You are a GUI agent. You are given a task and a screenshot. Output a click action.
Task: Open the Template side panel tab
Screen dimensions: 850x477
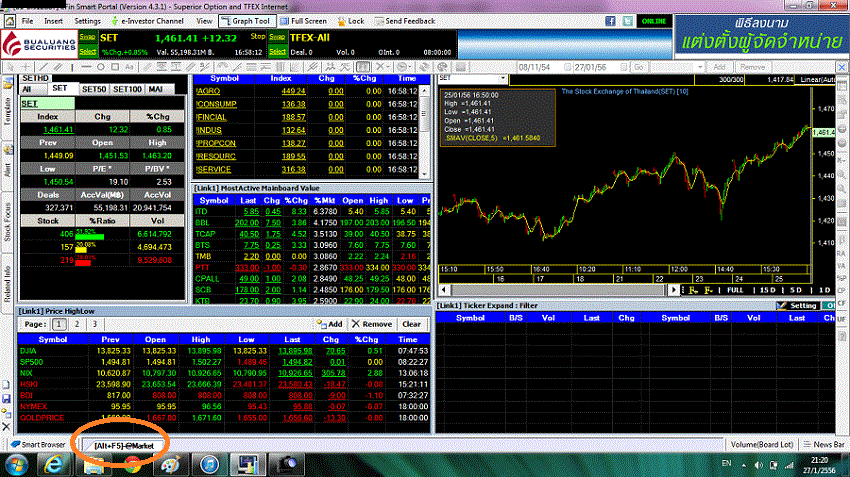click(7, 112)
